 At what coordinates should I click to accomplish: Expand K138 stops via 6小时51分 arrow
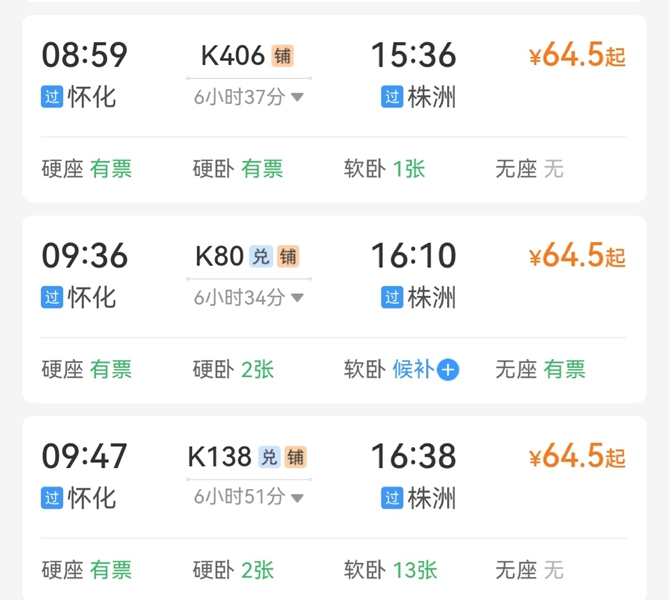(297, 497)
